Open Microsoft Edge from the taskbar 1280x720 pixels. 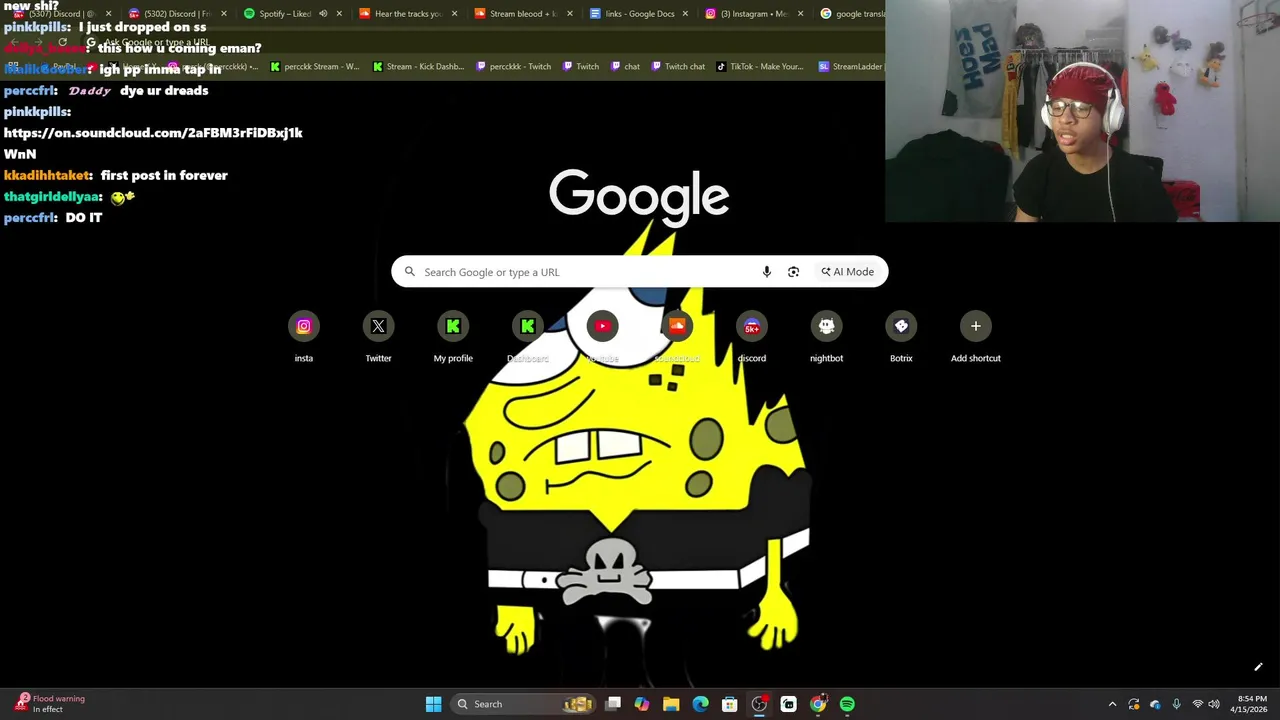(x=700, y=704)
